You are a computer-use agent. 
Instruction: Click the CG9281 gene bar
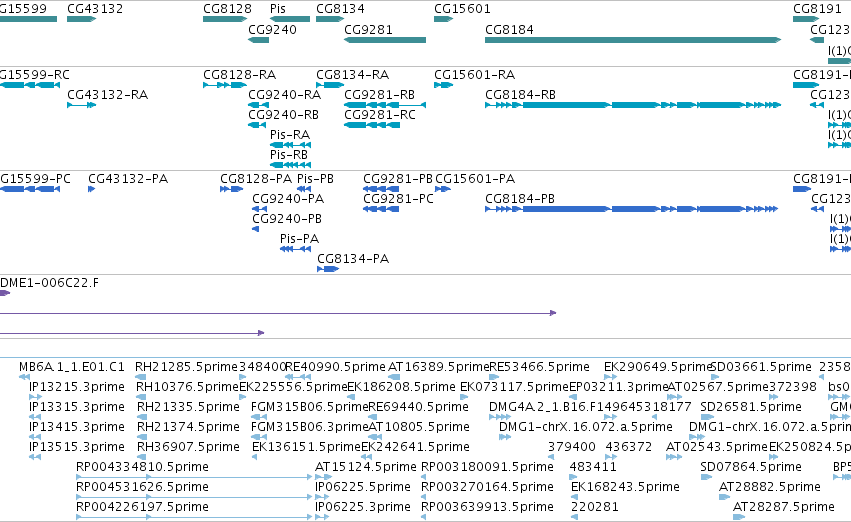pyautogui.click(x=385, y=40)
